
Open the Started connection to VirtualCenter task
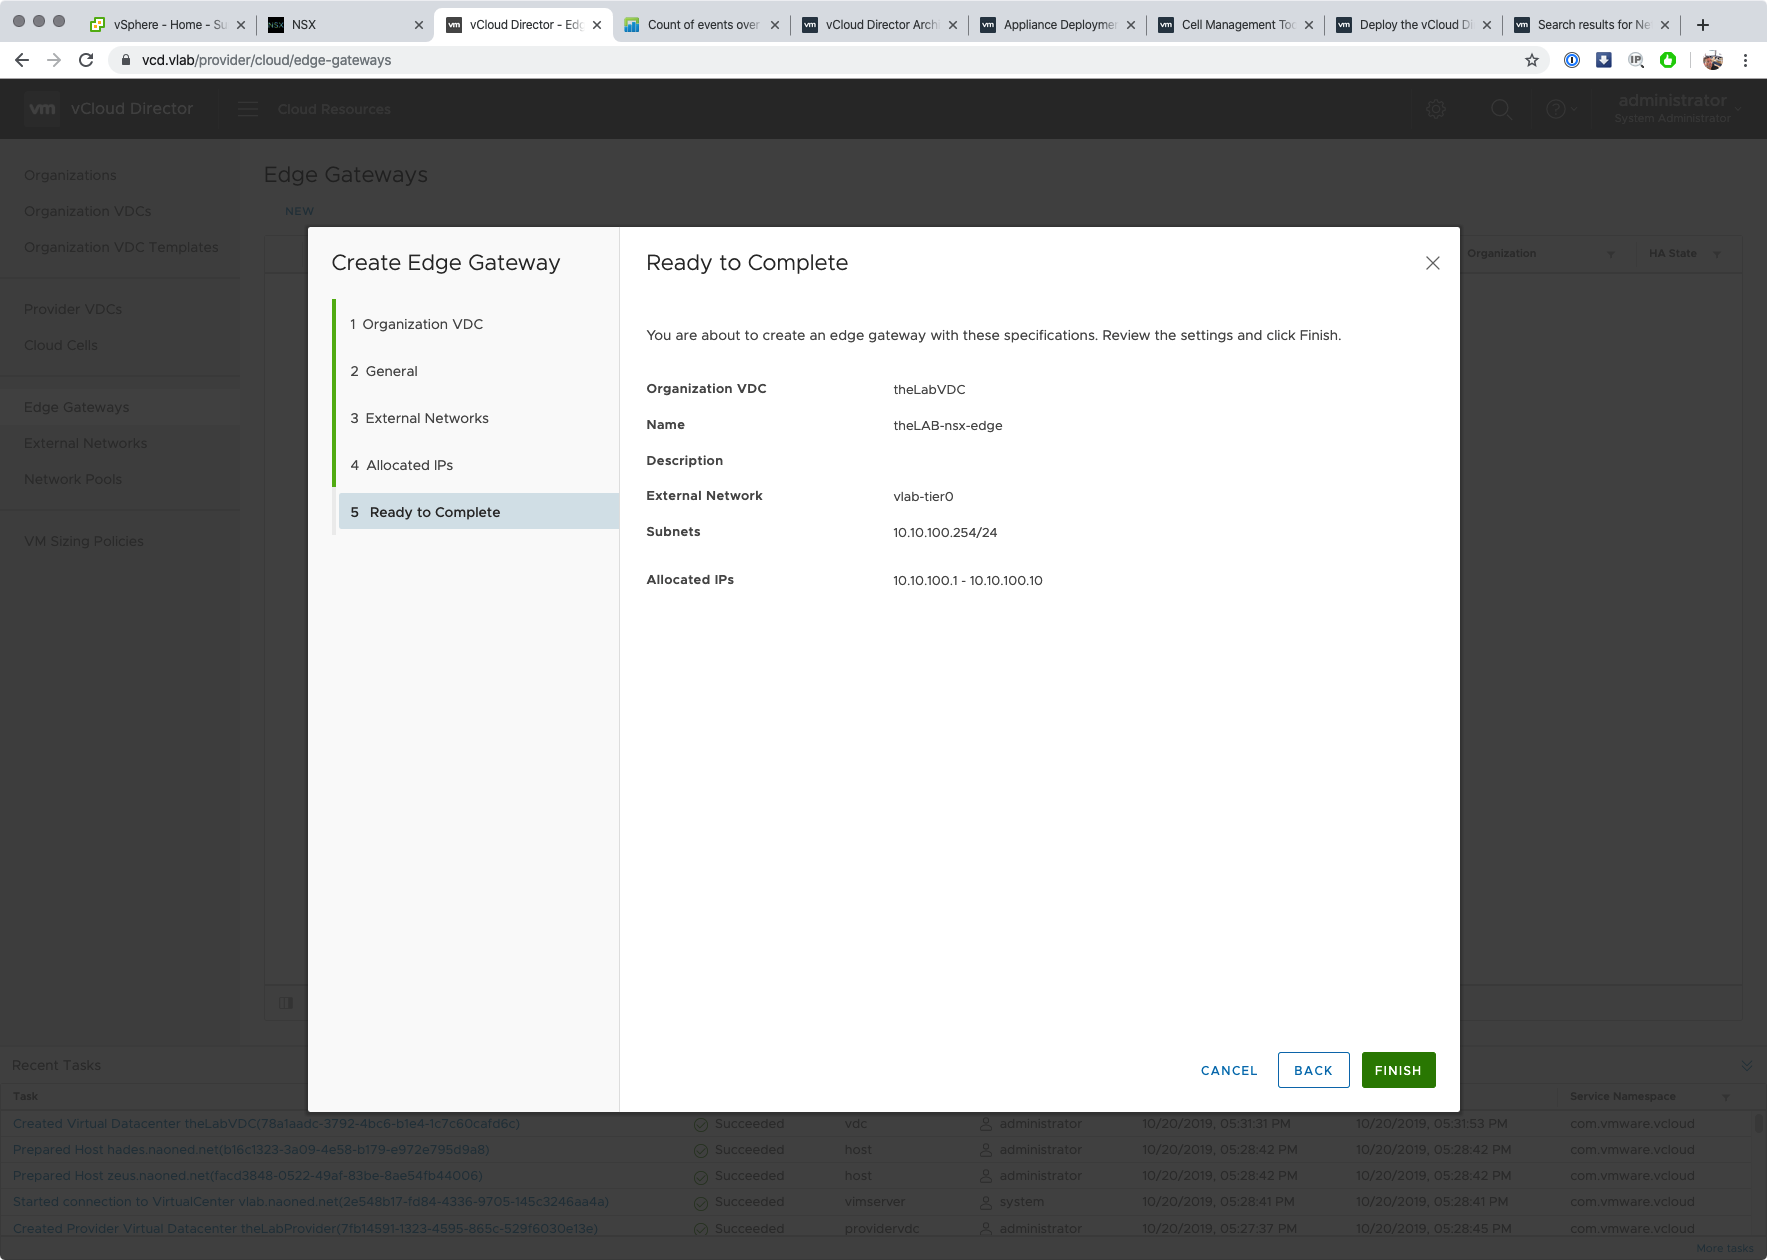(x=311, y=1202)
